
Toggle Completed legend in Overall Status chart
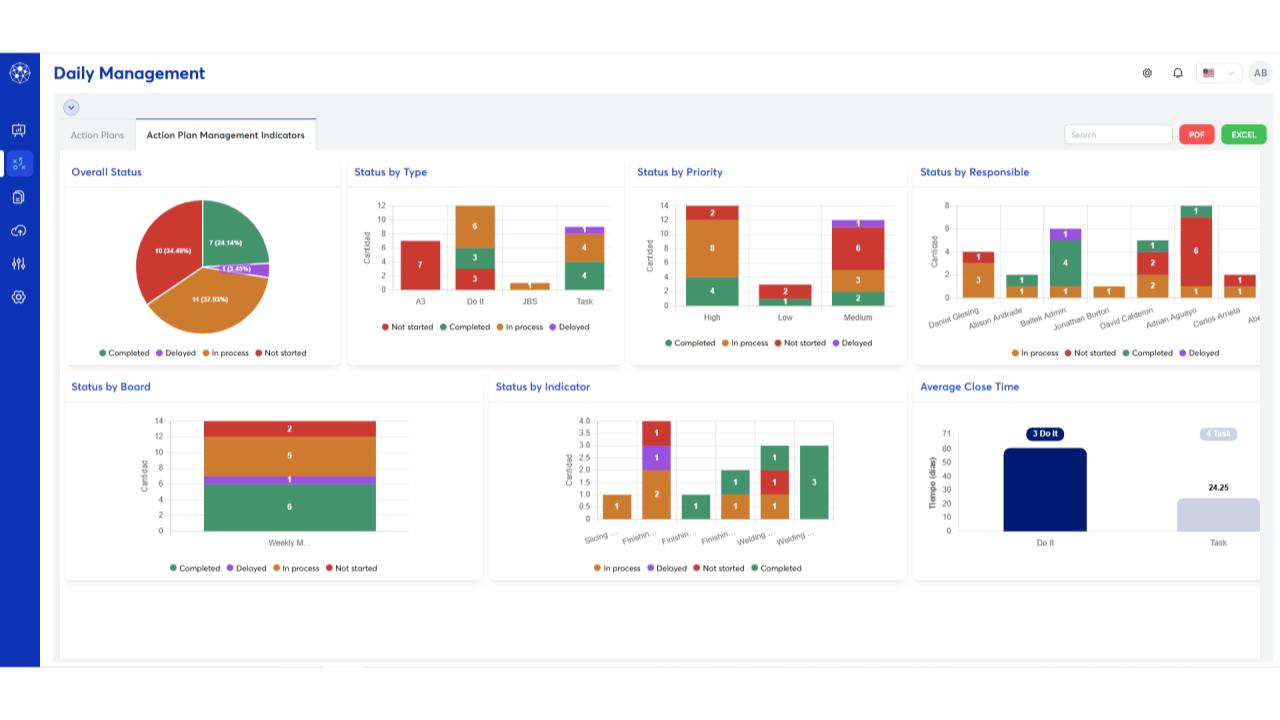tap(124, 353)
